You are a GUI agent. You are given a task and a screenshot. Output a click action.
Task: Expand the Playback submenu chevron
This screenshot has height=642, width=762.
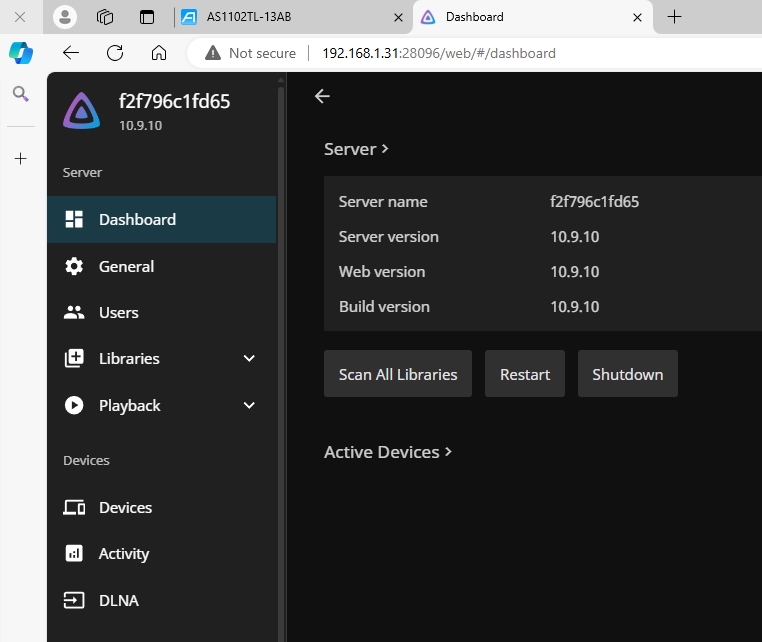[249, 406]
